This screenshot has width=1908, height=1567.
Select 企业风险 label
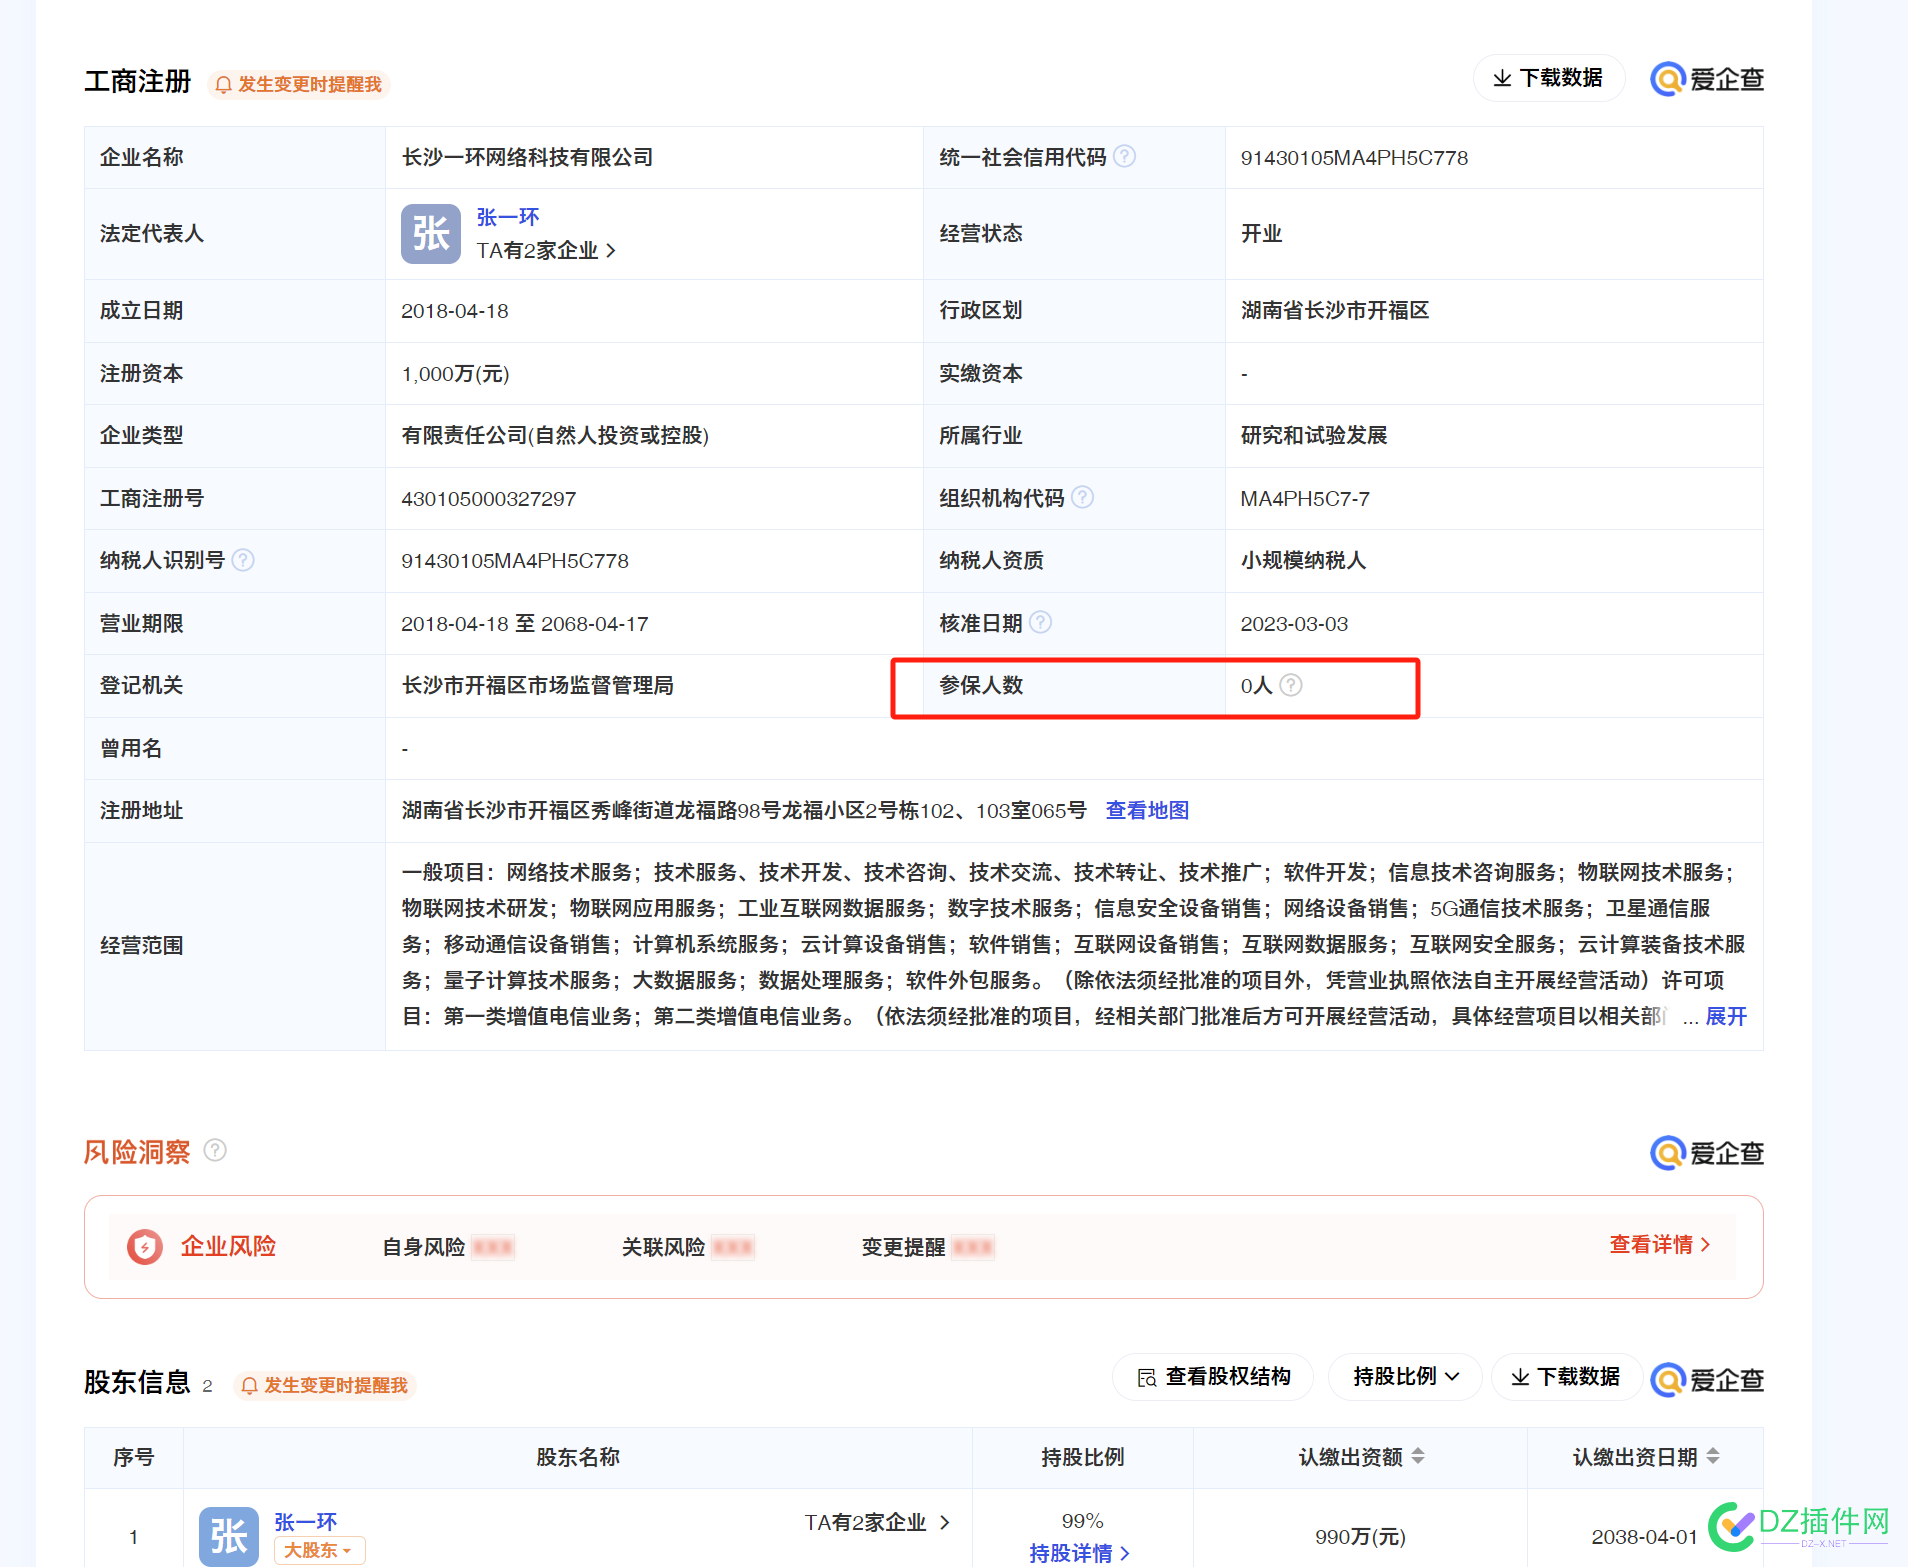[228, 1247]
